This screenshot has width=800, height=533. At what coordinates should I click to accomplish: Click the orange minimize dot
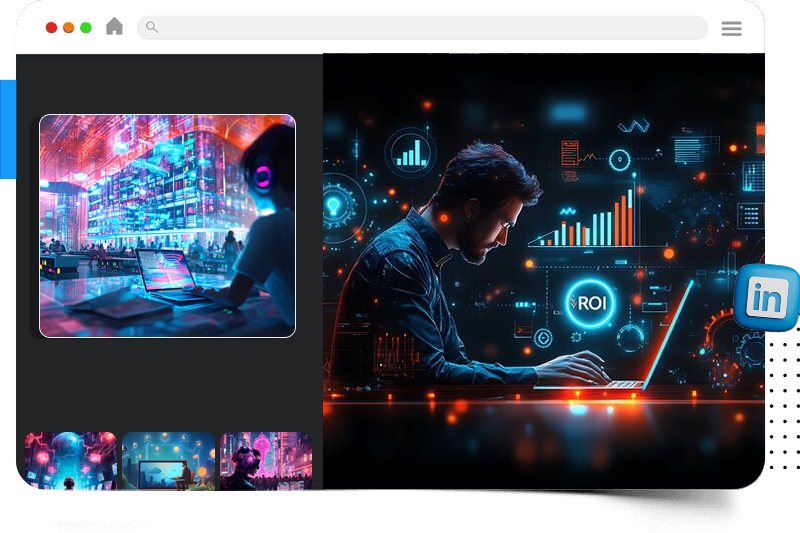(x=69, y=28)
